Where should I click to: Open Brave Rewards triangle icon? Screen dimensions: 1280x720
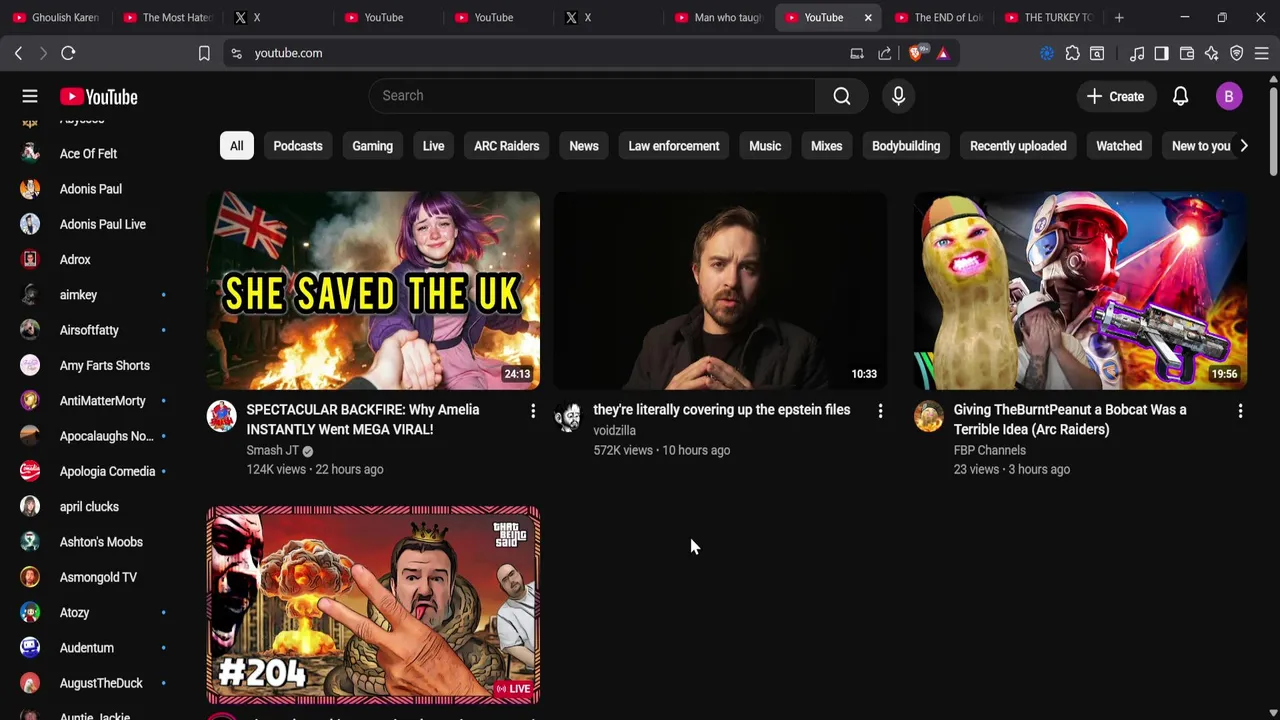[943, 53]
